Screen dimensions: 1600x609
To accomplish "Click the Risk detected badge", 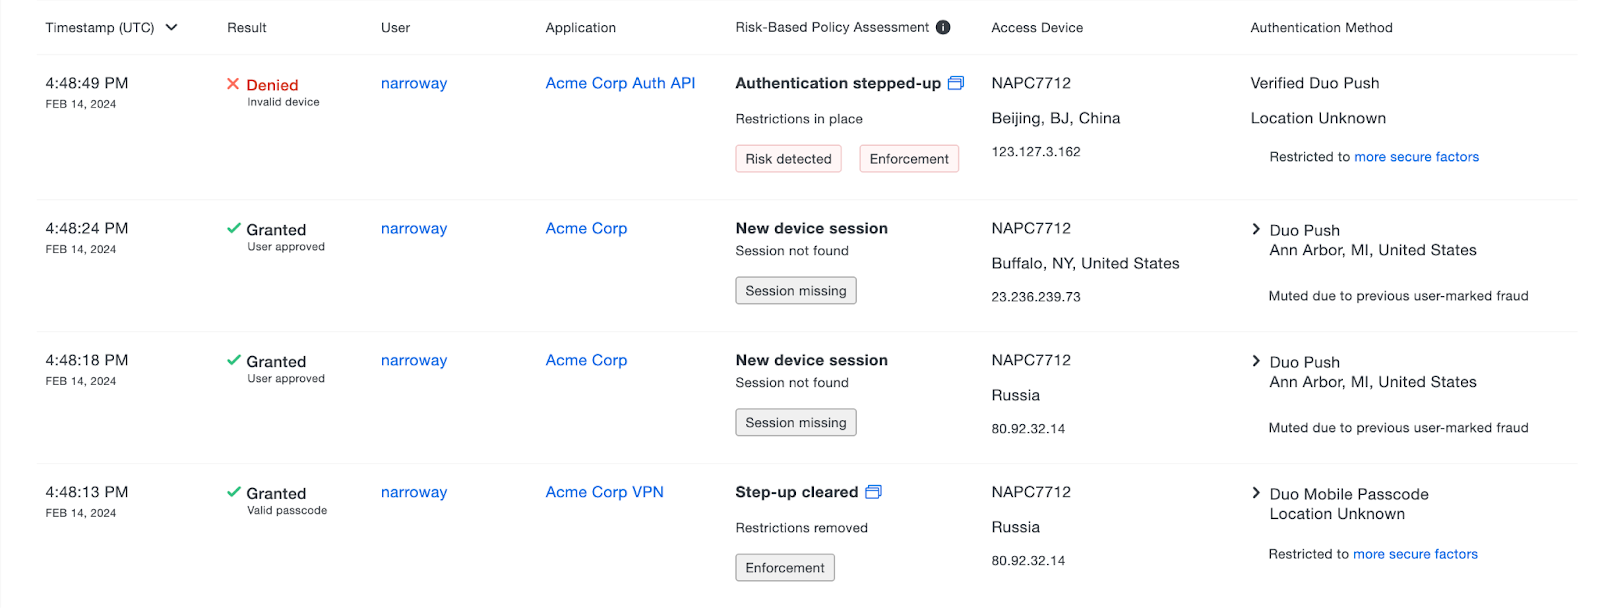I will pos(788,158).
